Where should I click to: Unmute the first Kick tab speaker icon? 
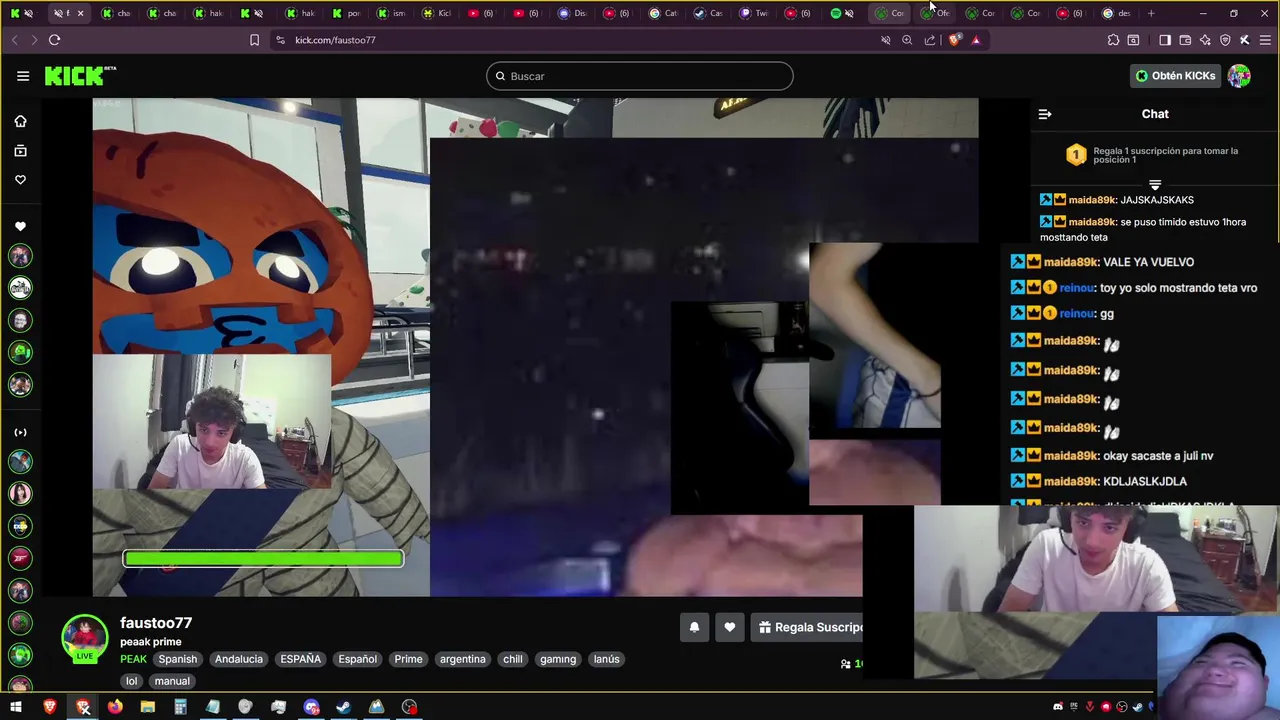coord(28,13)
